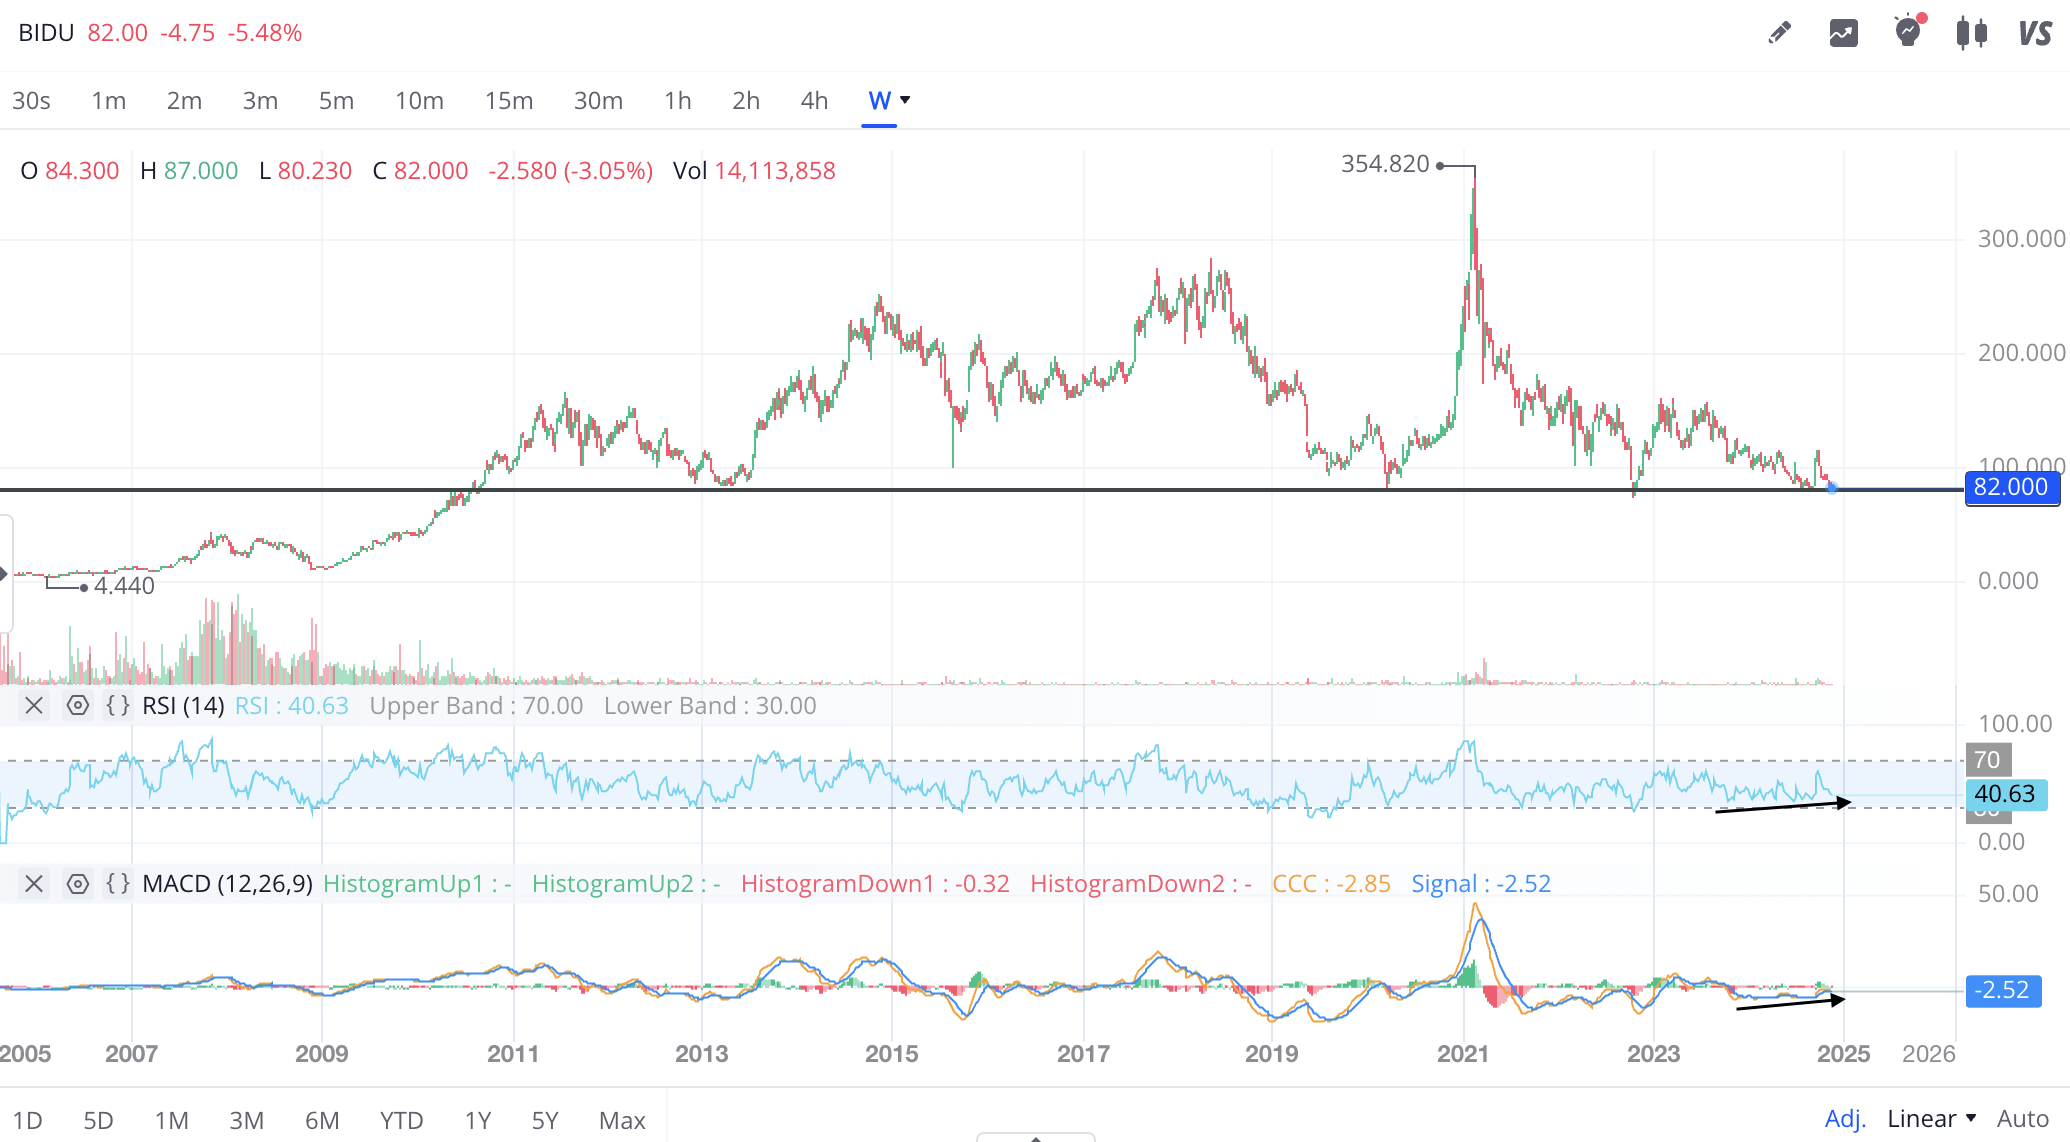
Task: Select the 1m interval
Action: 109,100
